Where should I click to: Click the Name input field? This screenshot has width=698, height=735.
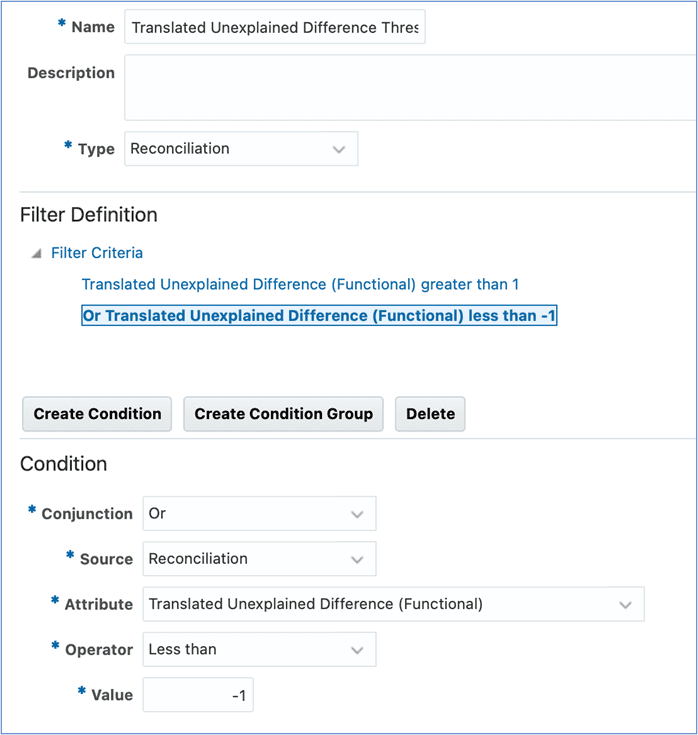tap(275, 27)
